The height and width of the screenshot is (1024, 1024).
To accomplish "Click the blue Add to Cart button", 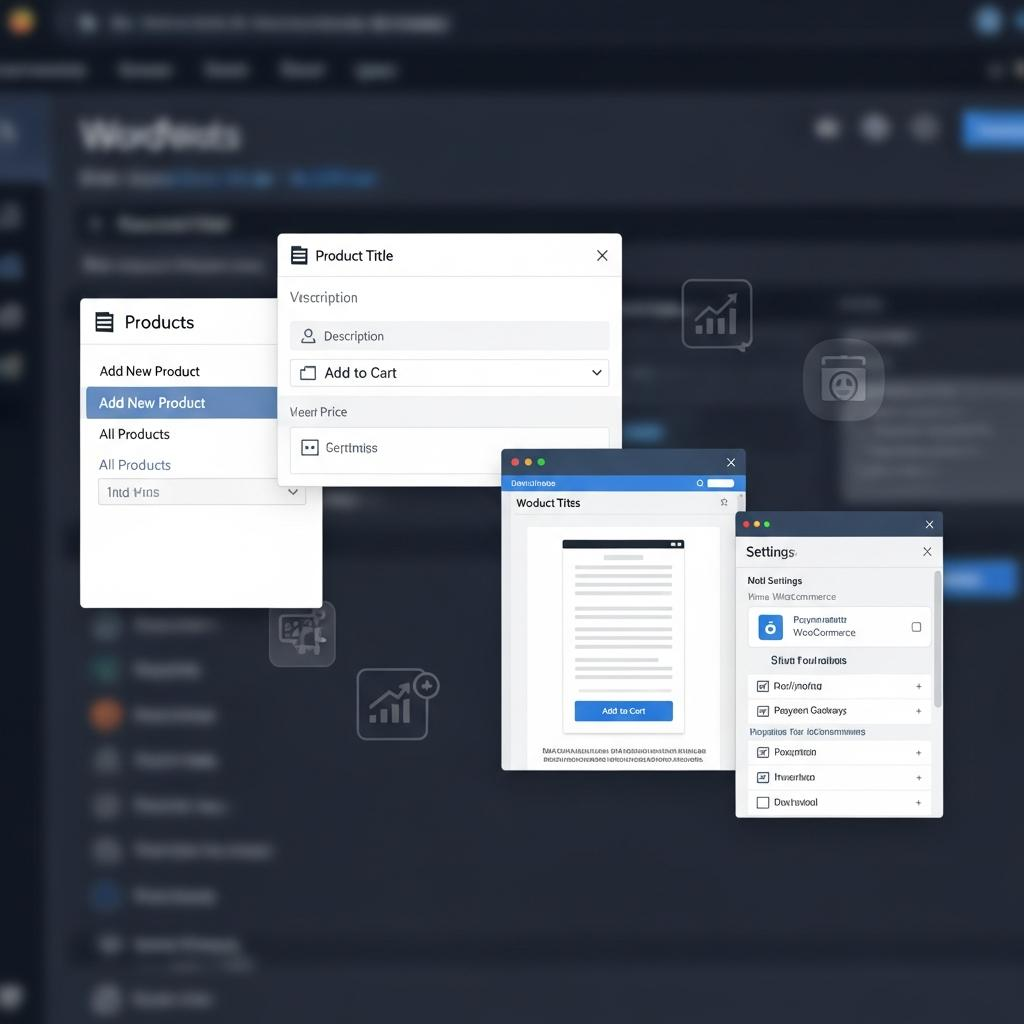I will (623, 711).
